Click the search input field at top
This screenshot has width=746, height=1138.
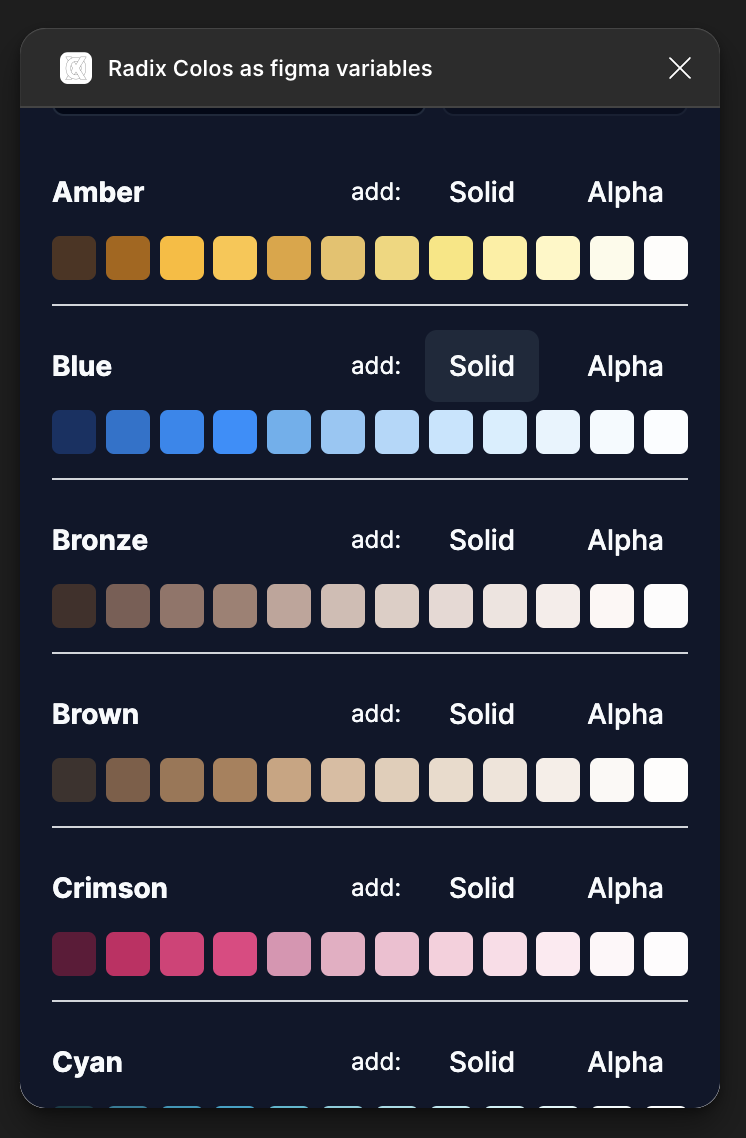click(x=238, y=110)
